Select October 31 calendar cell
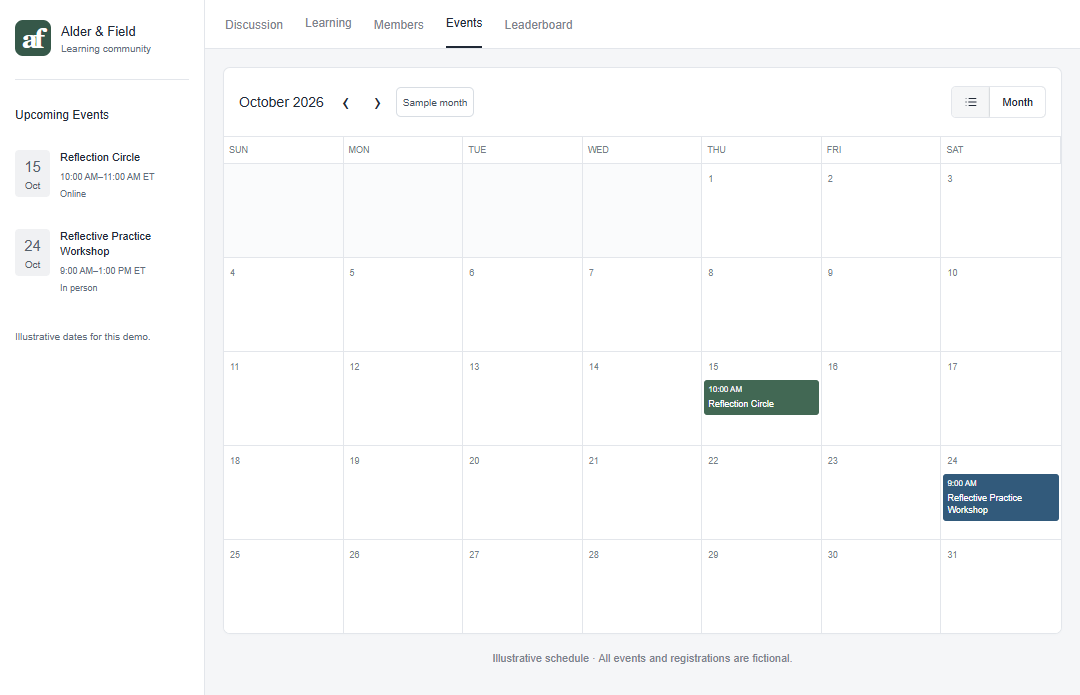This screenshot has width=1080, height=695. tap(1000, 586)
